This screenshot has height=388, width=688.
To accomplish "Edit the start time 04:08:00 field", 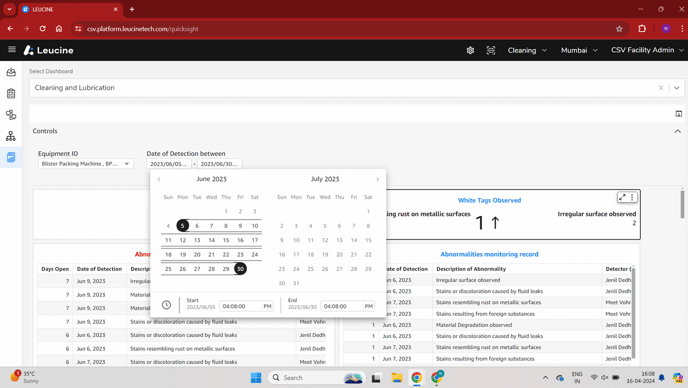I will point(240,306).
